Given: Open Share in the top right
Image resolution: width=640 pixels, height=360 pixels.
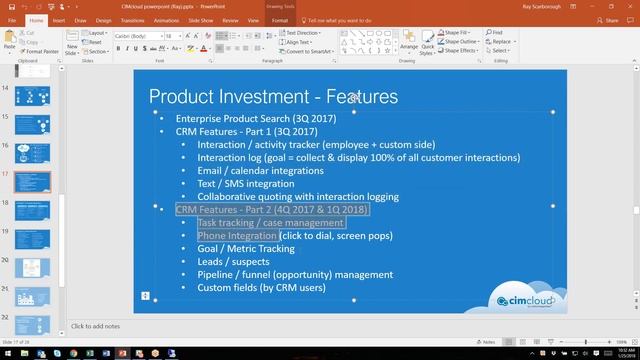Looking at the screenshot, I should pos(608,20).
